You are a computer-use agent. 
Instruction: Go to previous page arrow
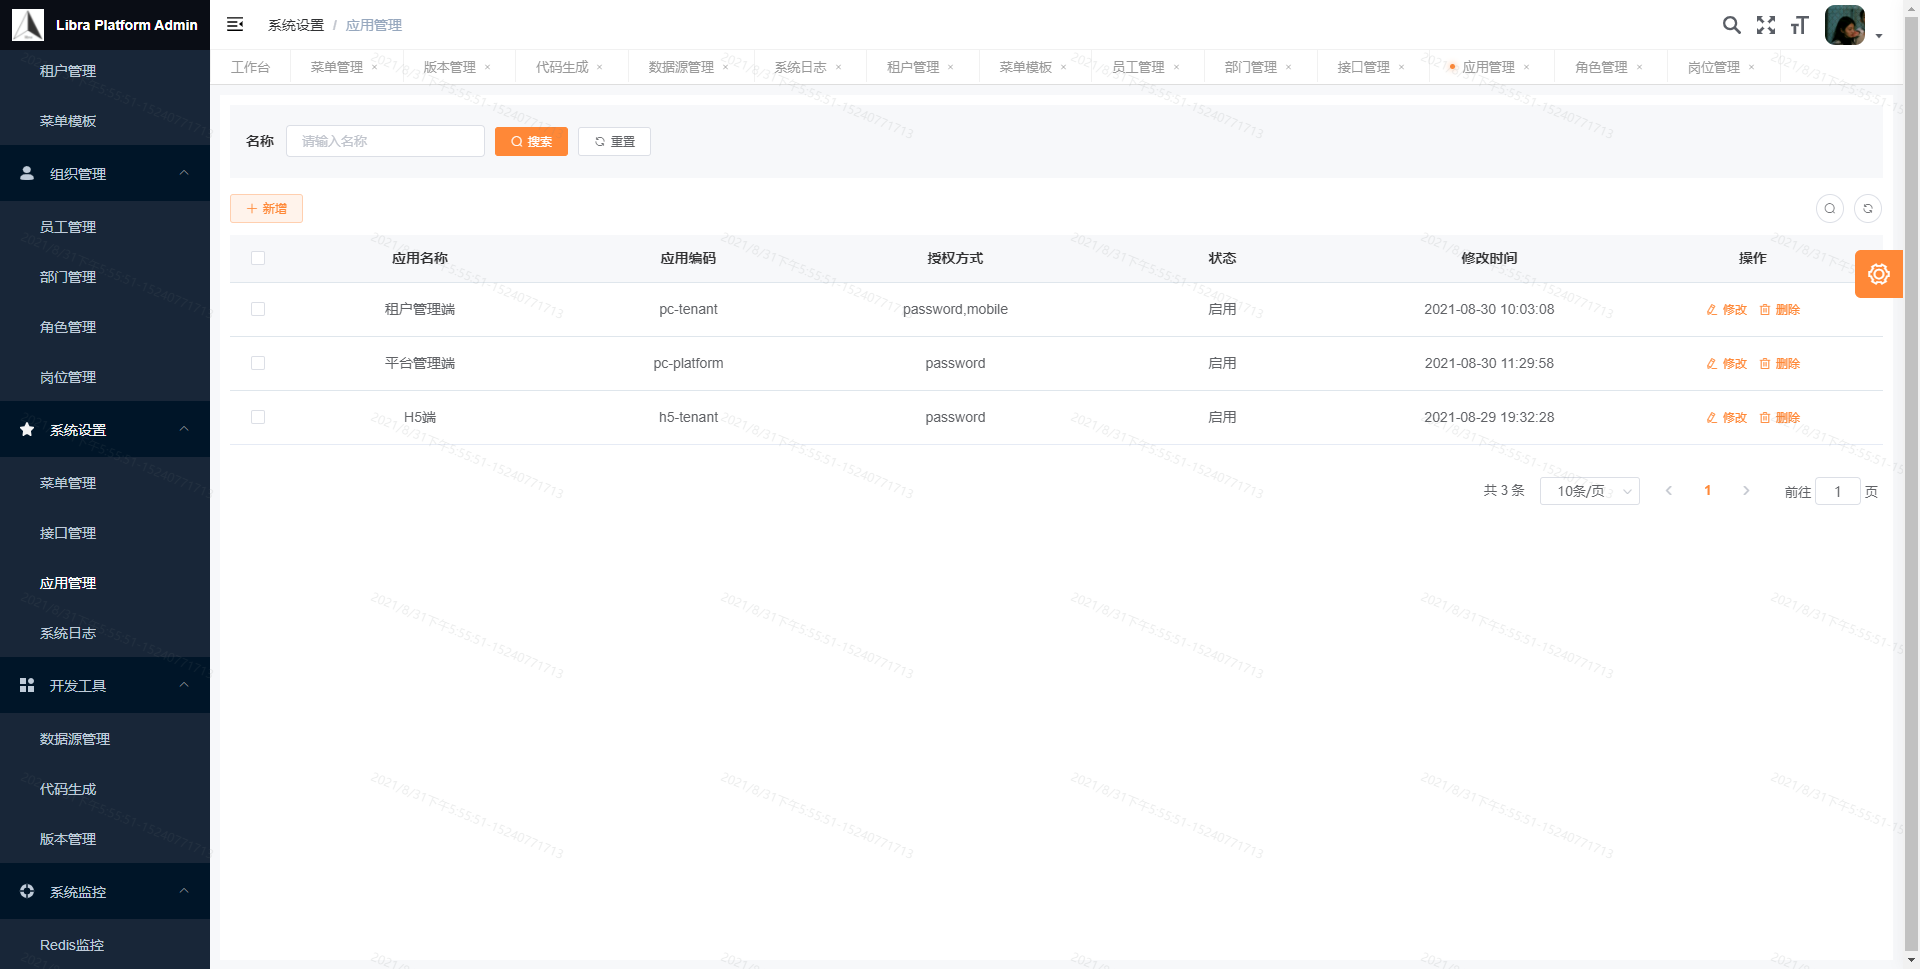click(x=1669, y=491)
